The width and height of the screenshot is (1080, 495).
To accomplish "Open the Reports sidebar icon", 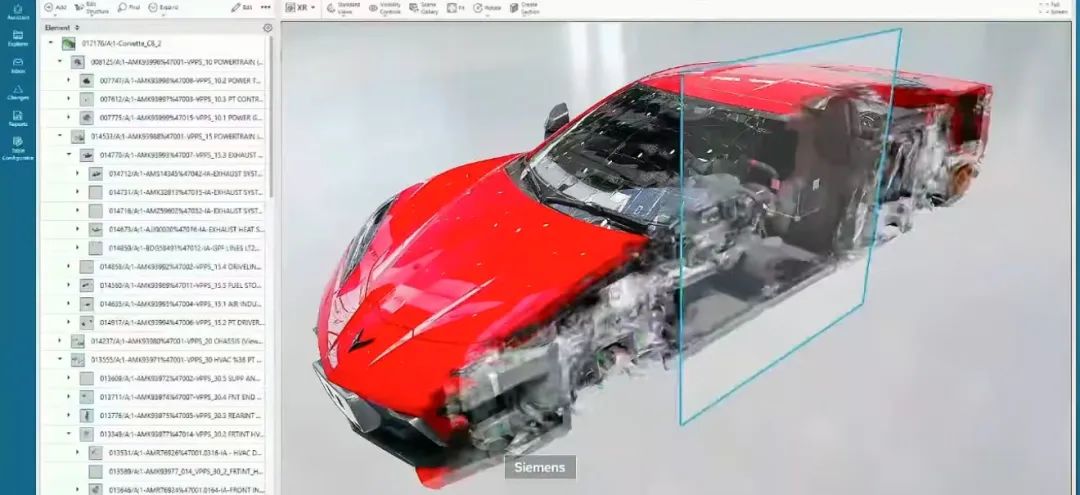I will click(17, 118).
